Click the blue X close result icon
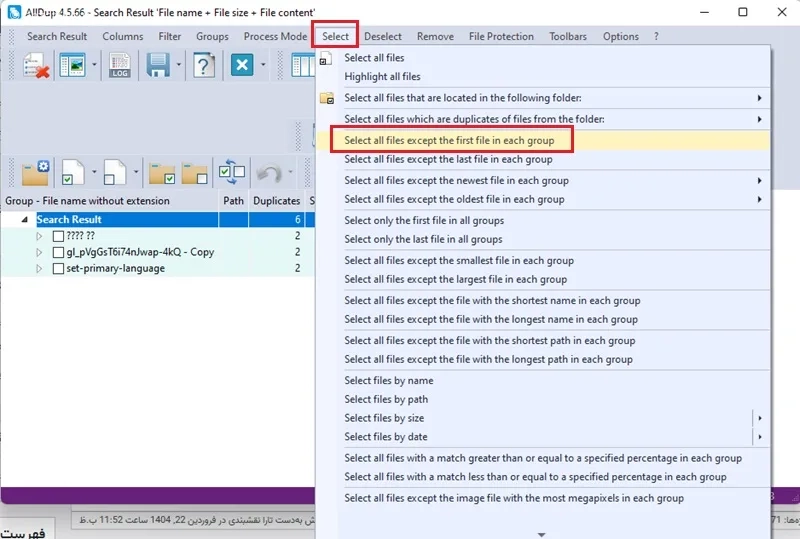The image size is (800, 539). point(242,65)
